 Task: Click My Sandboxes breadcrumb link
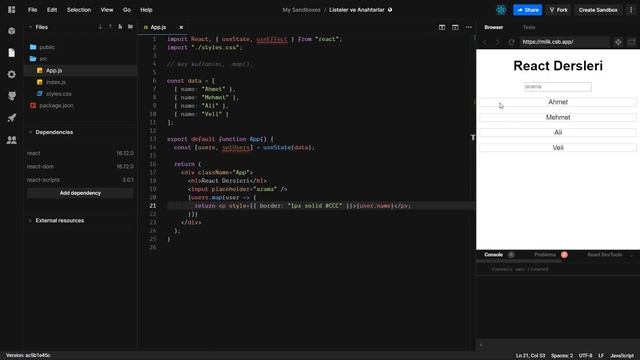coord(302,10)
